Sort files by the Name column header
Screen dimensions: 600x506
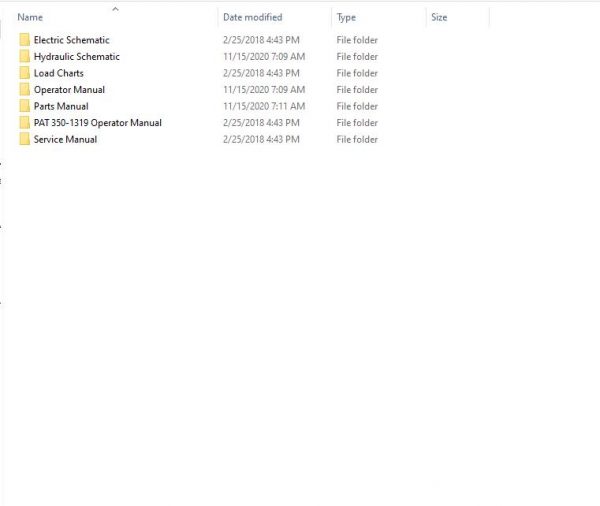click(30, 17)
